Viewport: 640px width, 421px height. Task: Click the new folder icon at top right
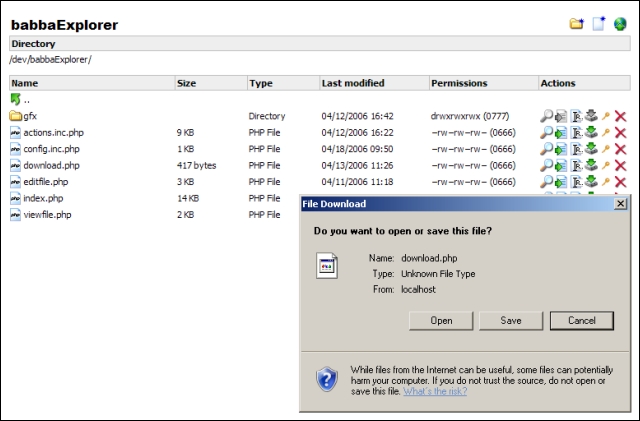click(576, 24)
